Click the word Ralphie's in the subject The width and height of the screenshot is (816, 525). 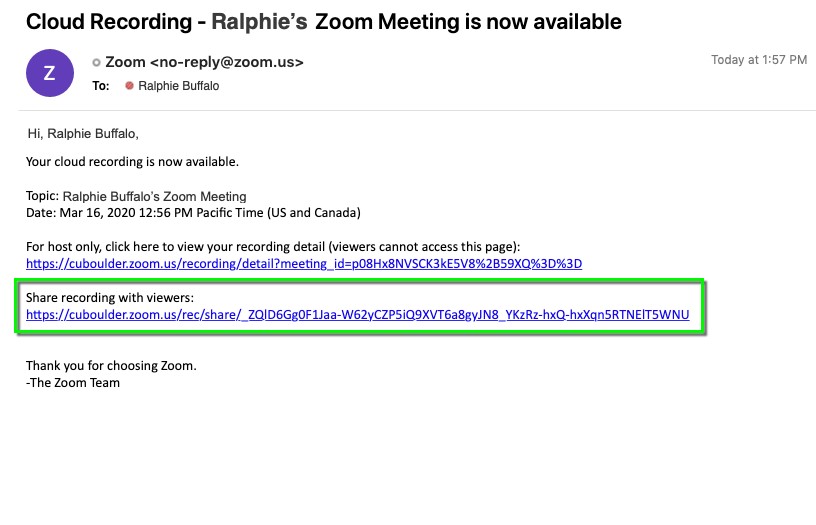coord(259,21)
